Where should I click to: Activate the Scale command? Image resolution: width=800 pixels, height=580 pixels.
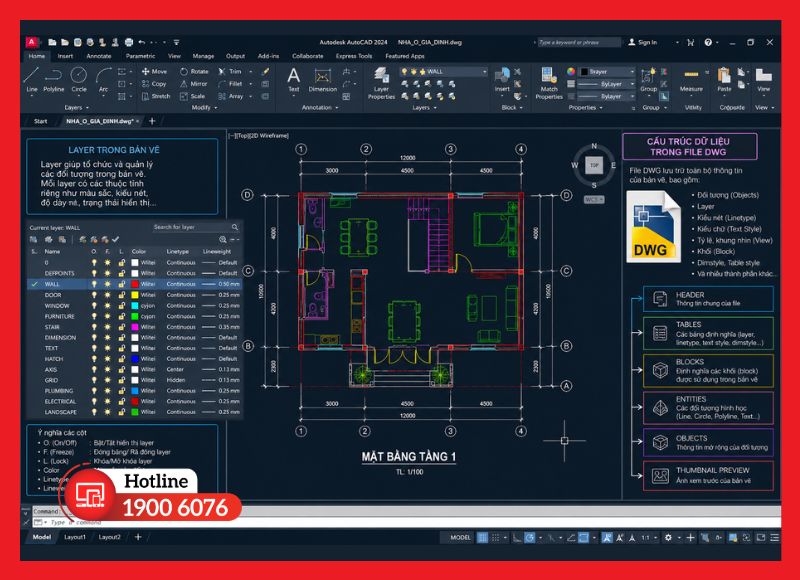pos(192,96)
